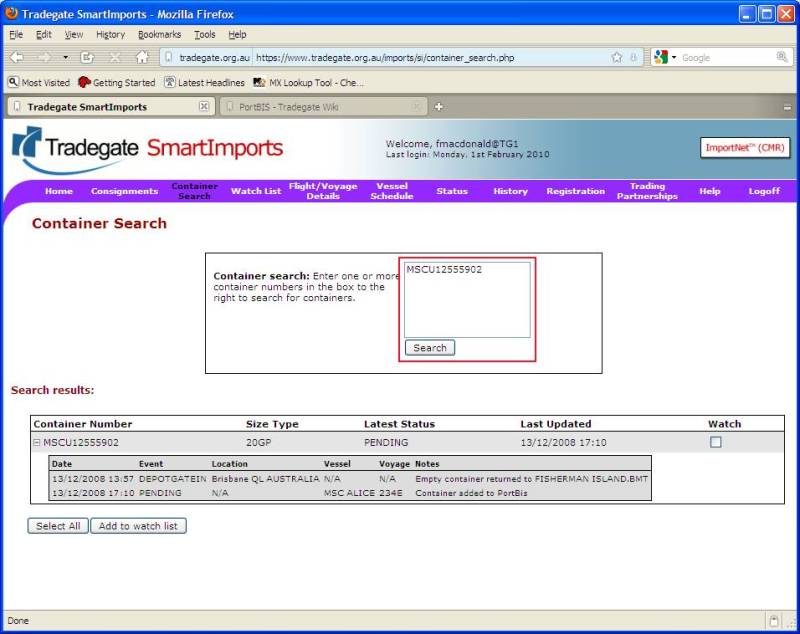Bookmark this page with the star icon
Viewport: 800px width, 634px height.
tap(617, 57)
